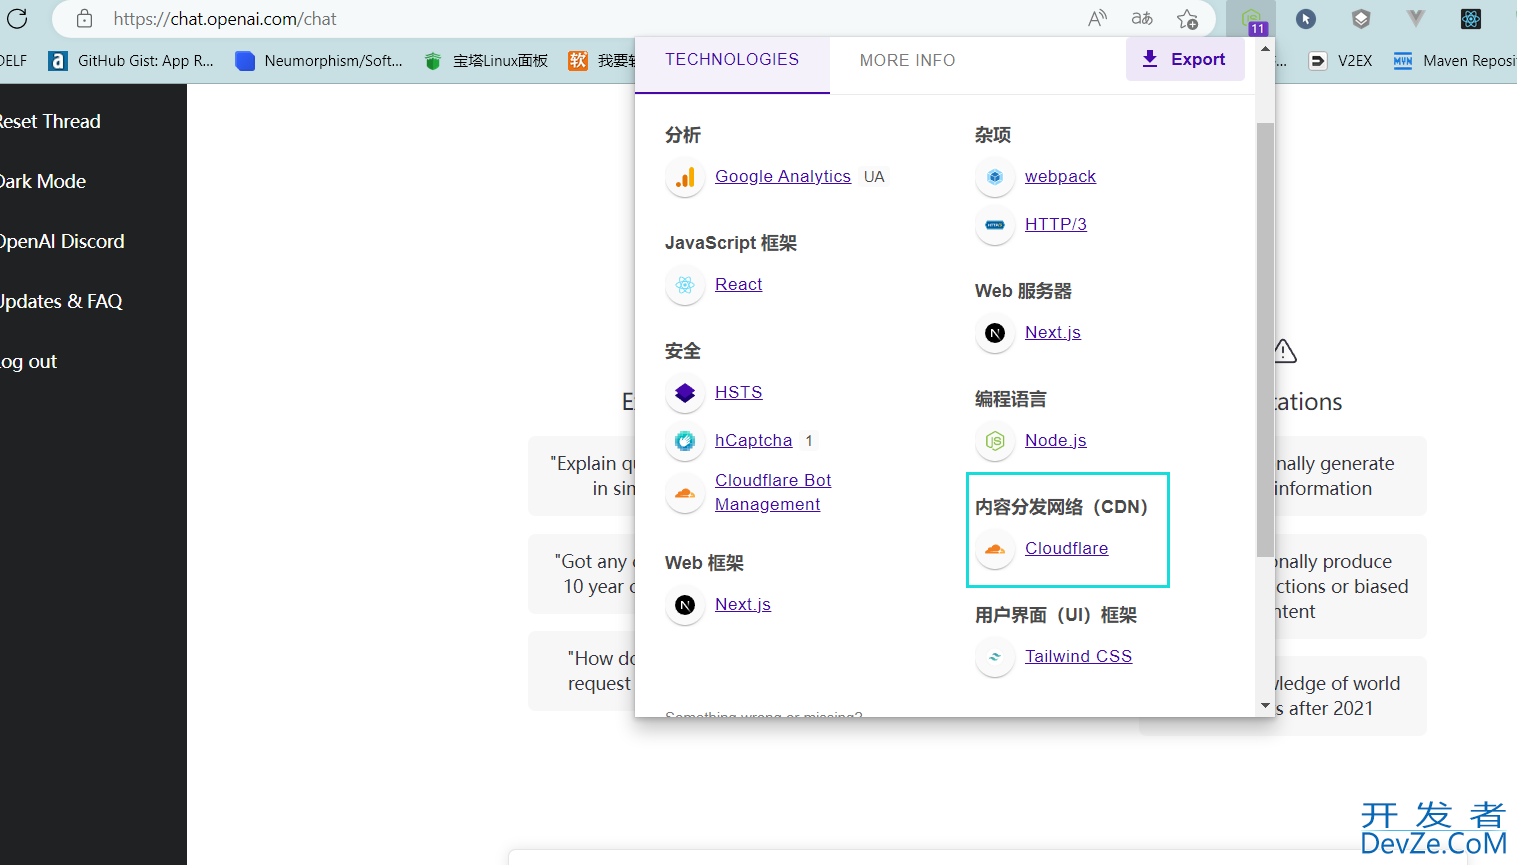Screen dimensions: 1517x865
Task: Toggle Dark Mode in the sidebar
Action: [42, 181]
